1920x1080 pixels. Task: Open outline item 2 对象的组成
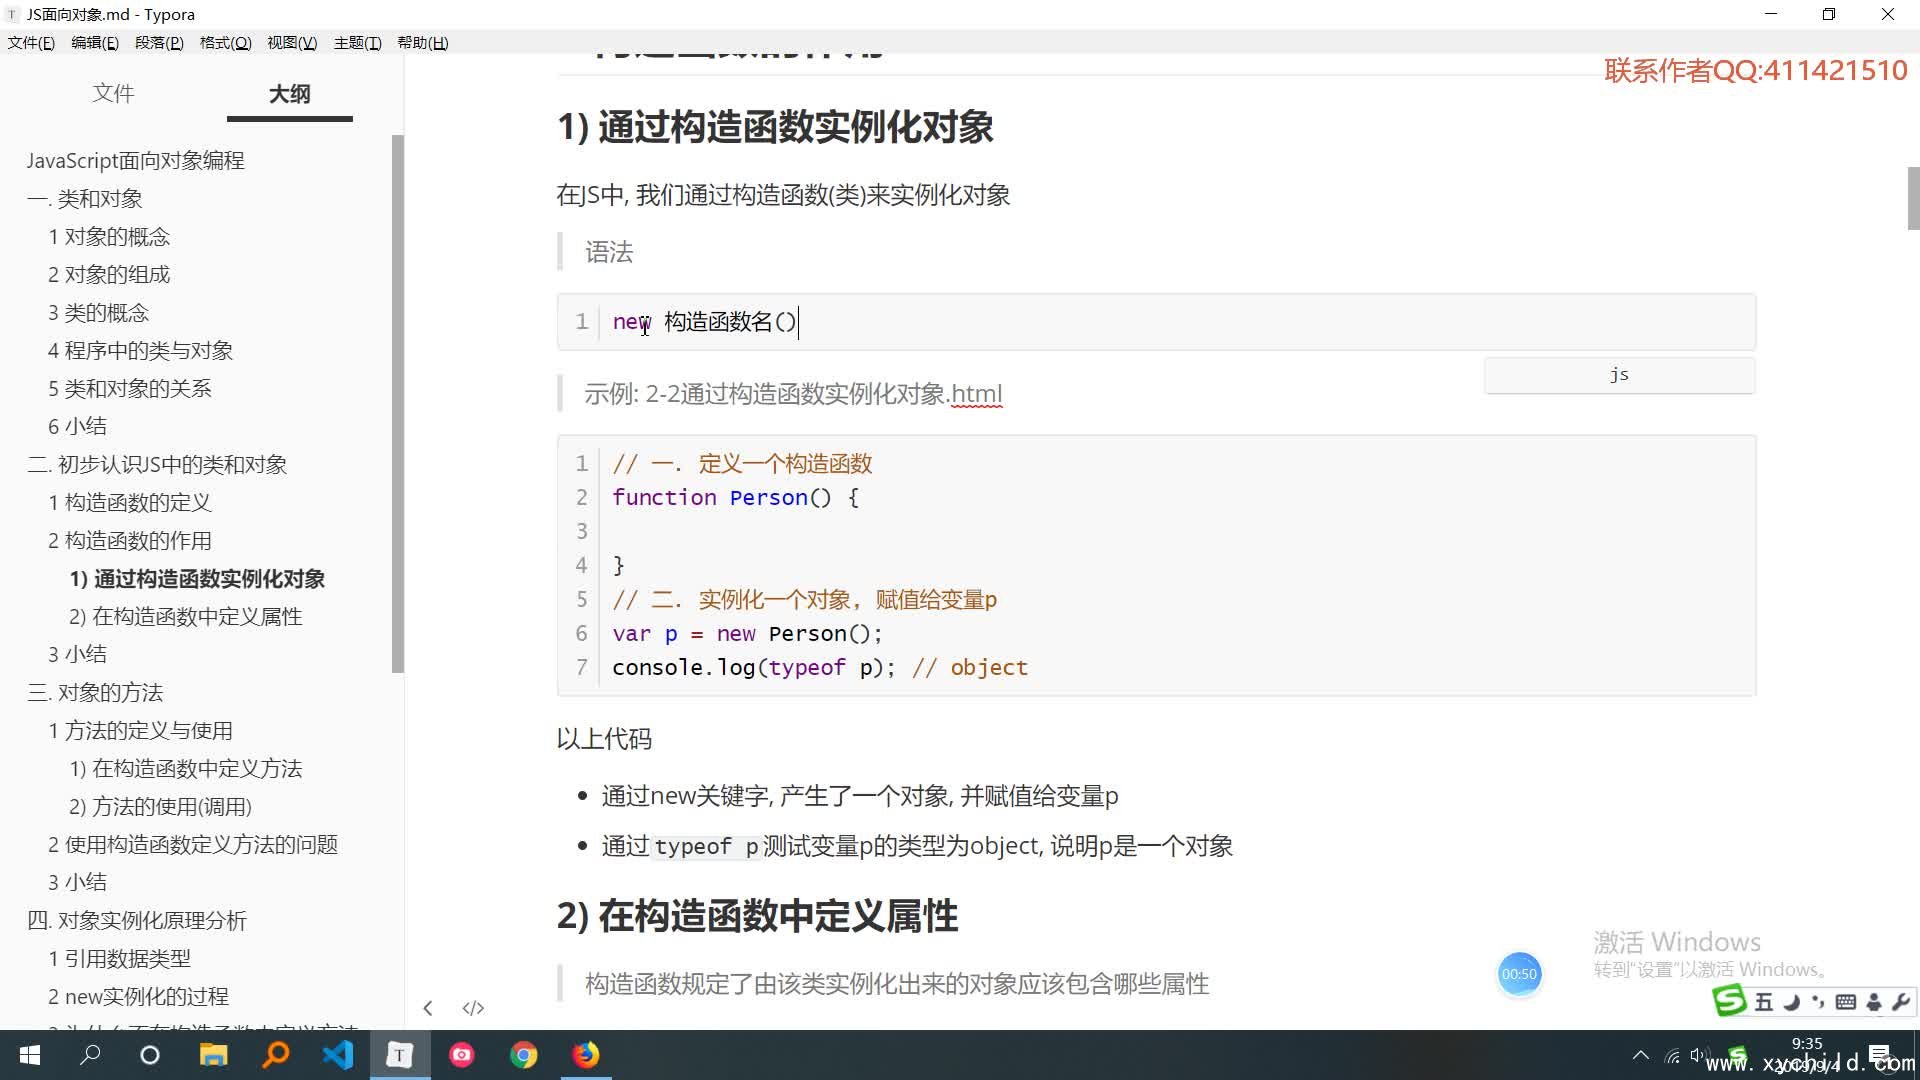(109, 275)
